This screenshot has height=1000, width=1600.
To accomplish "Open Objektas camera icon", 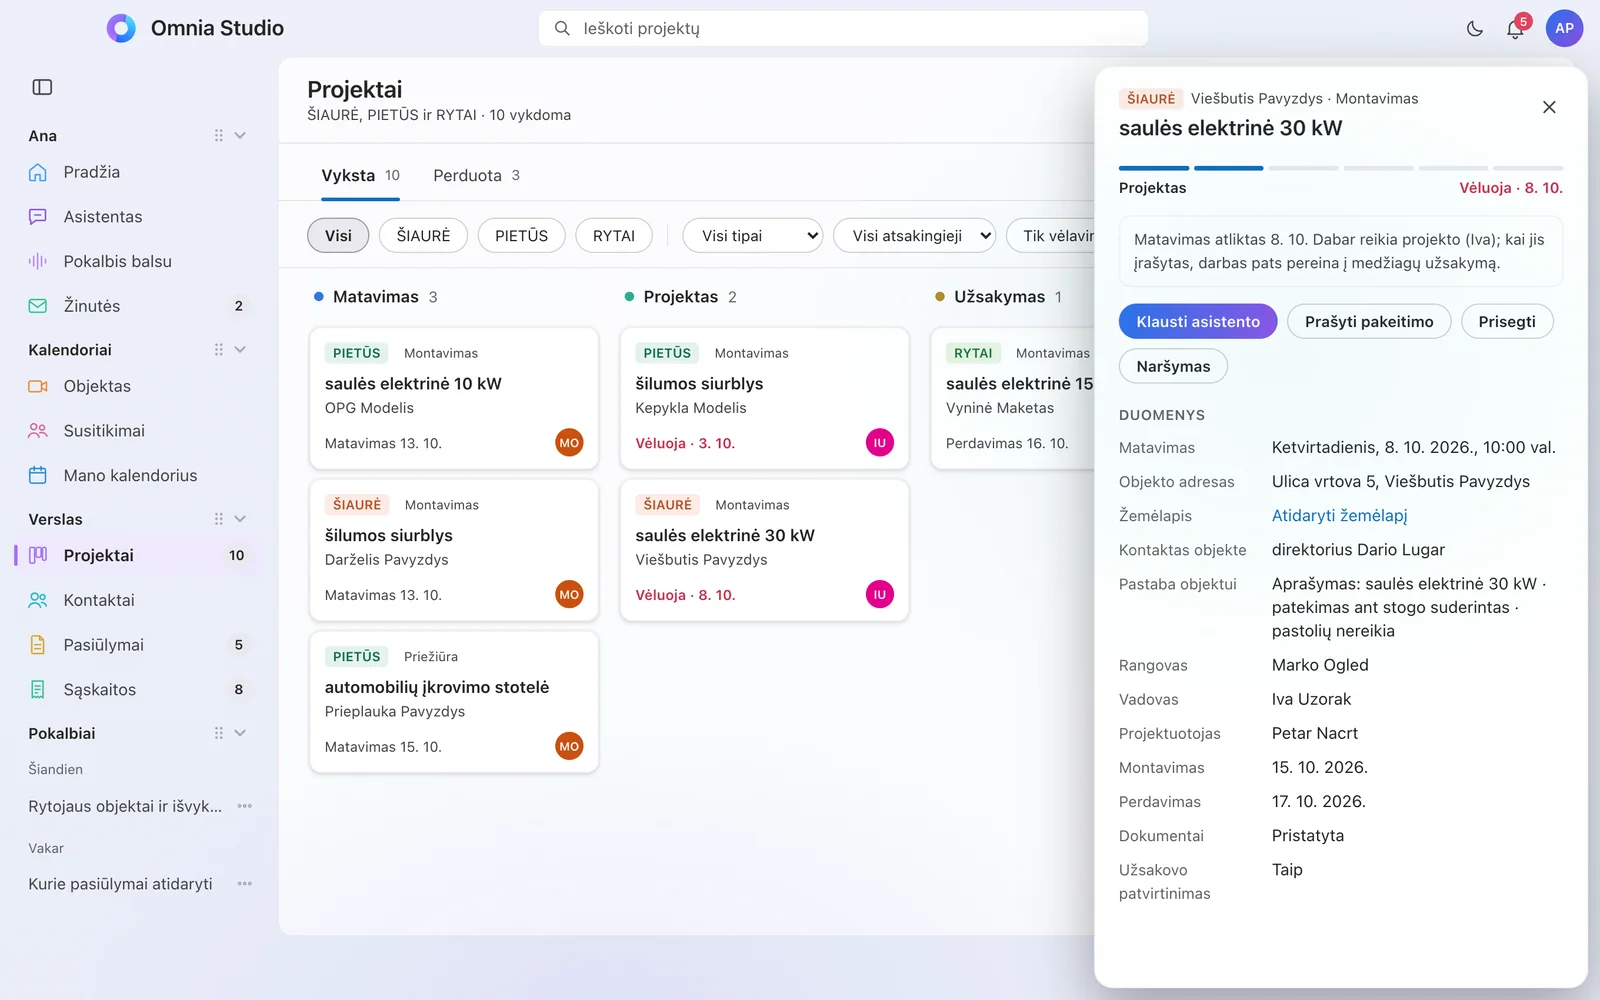I will tap(38, 386).
